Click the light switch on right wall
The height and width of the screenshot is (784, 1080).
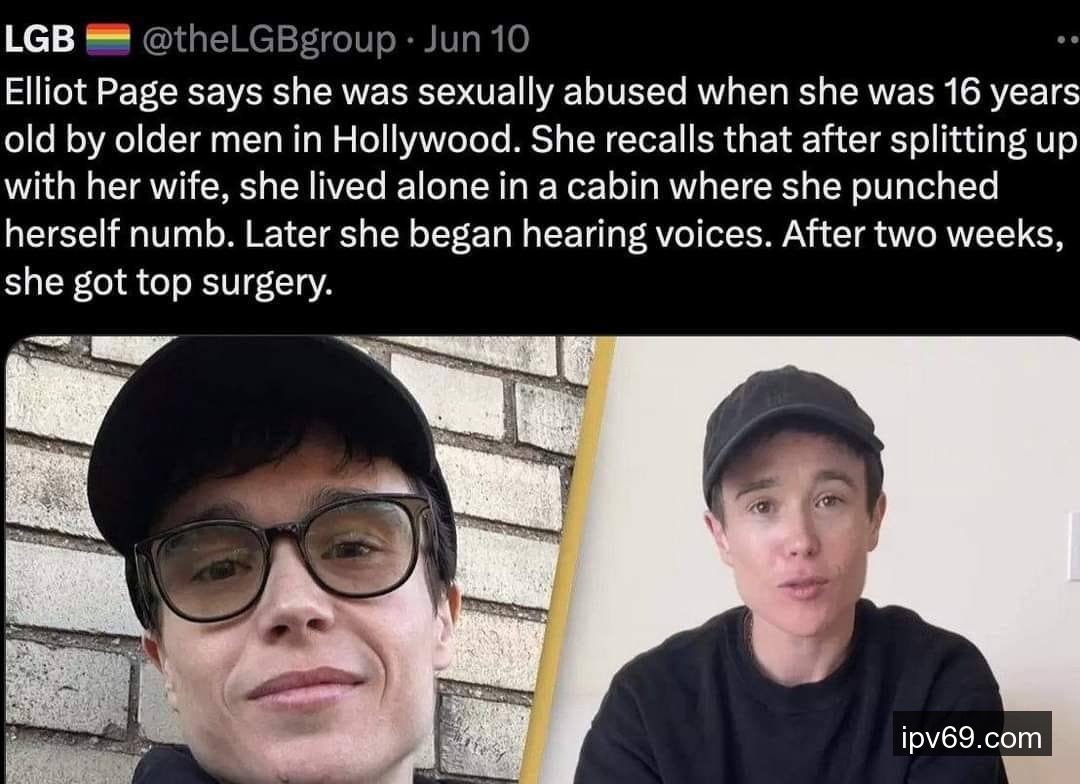click(x=1074, y=544)
